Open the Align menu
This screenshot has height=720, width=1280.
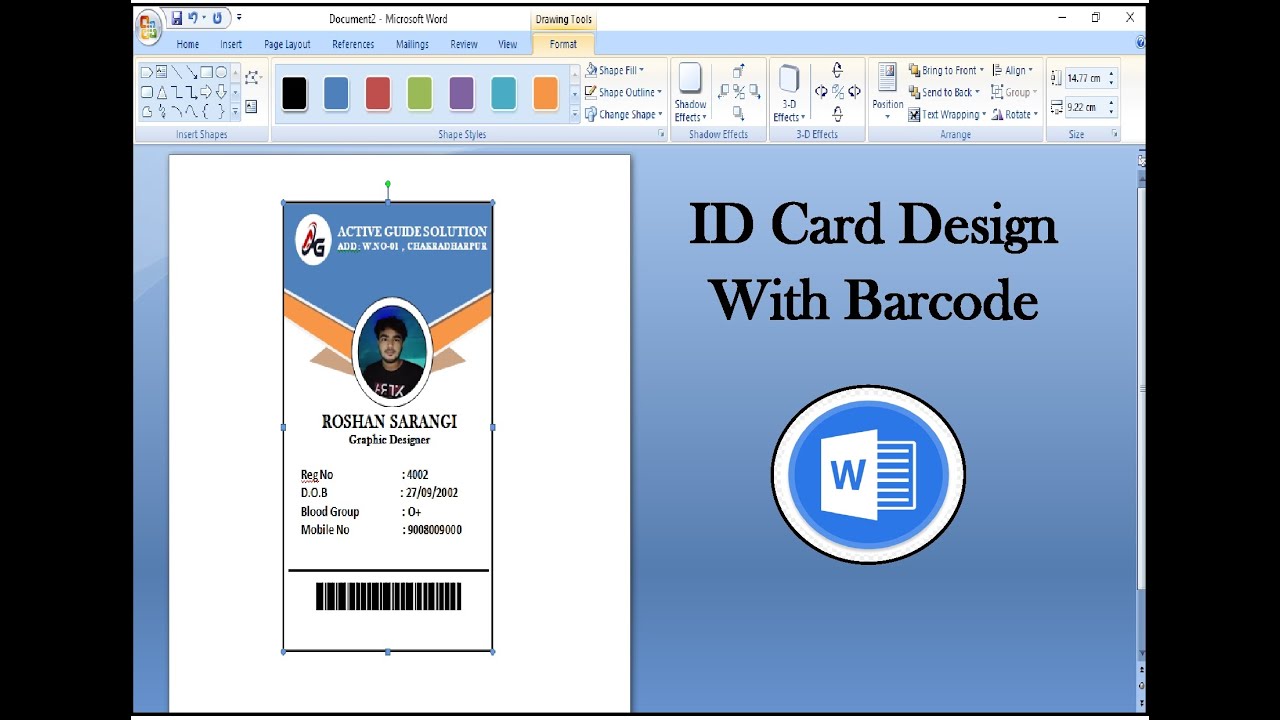click(1012, 70)
